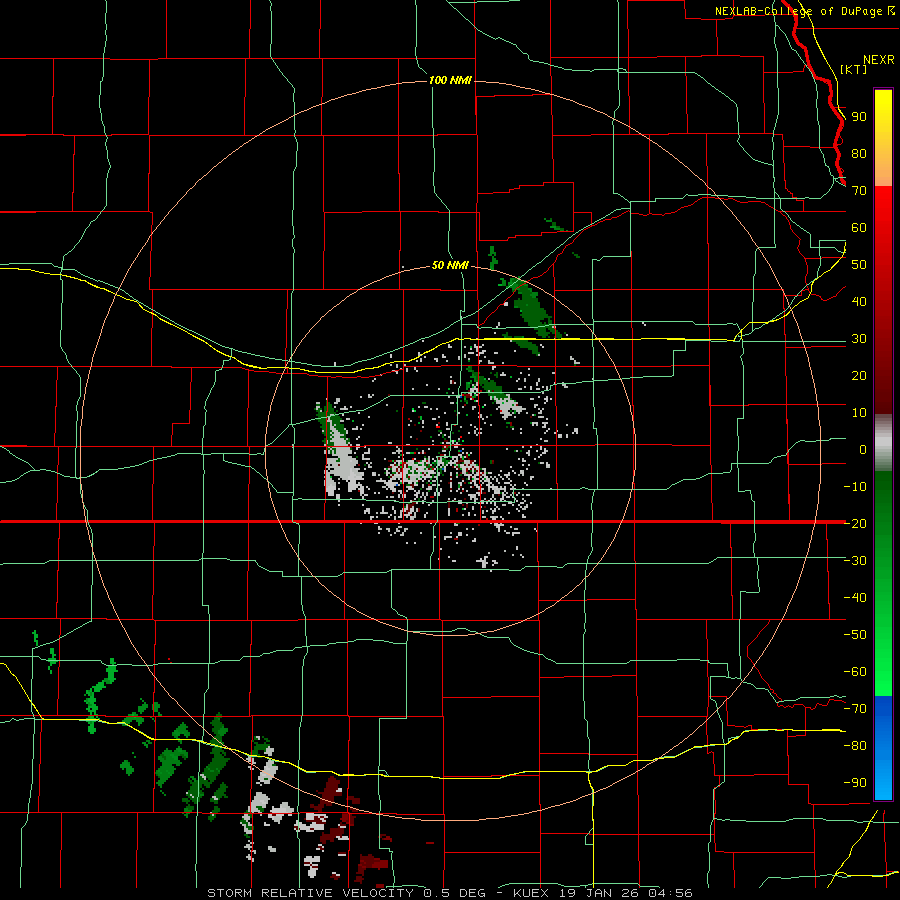Click the 30 value on velocity scale
This screenshot has height=900, width=900.
coord(859,339)
